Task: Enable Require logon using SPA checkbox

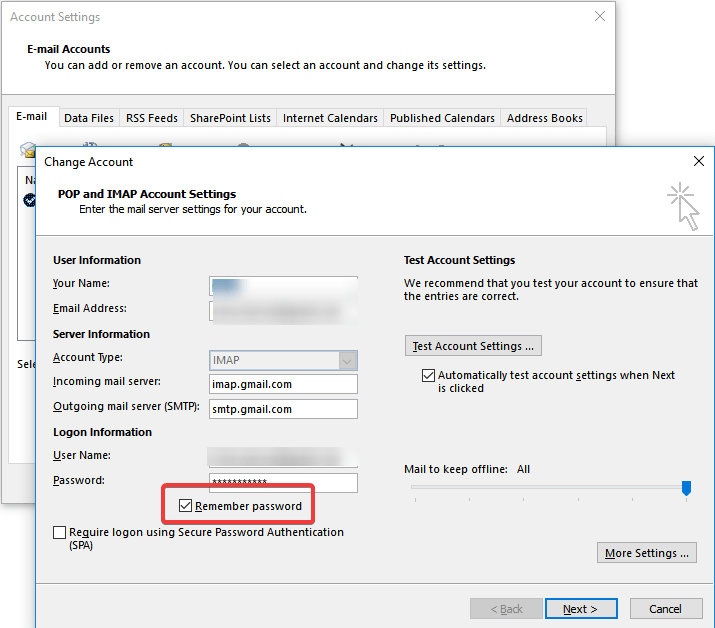Action: (59, 532)
